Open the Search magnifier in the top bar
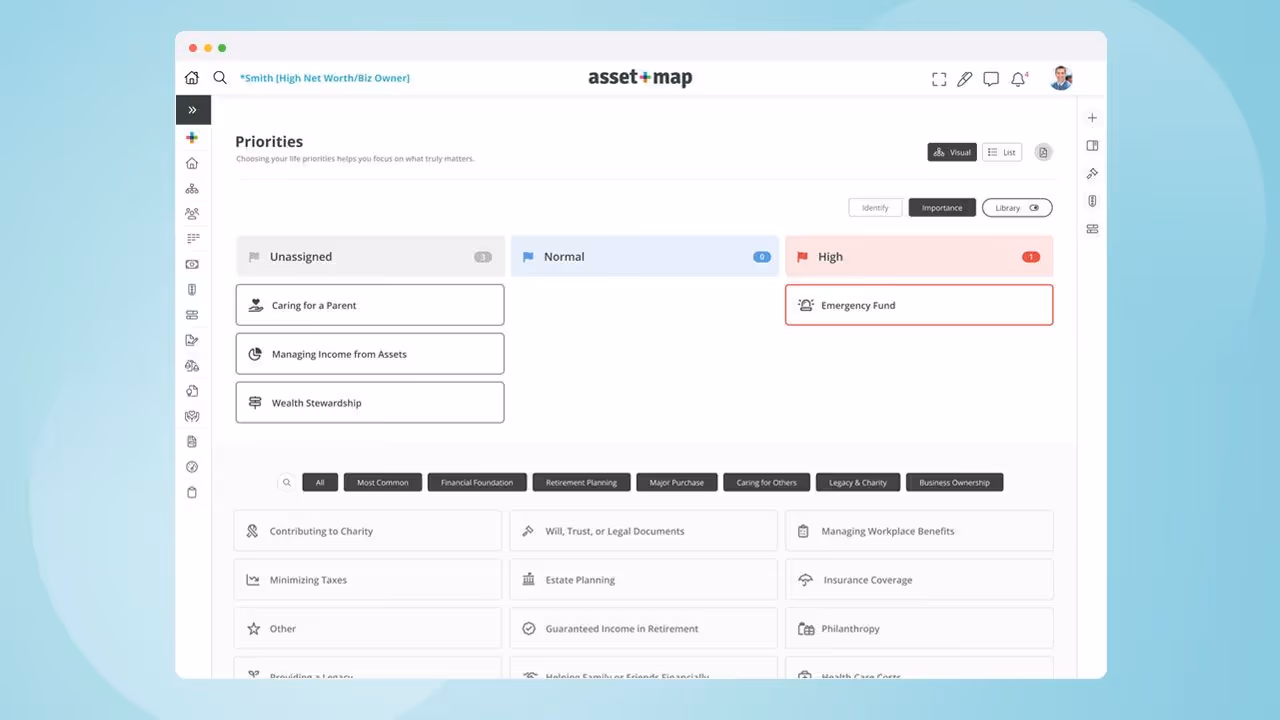 tap(220, 77)
